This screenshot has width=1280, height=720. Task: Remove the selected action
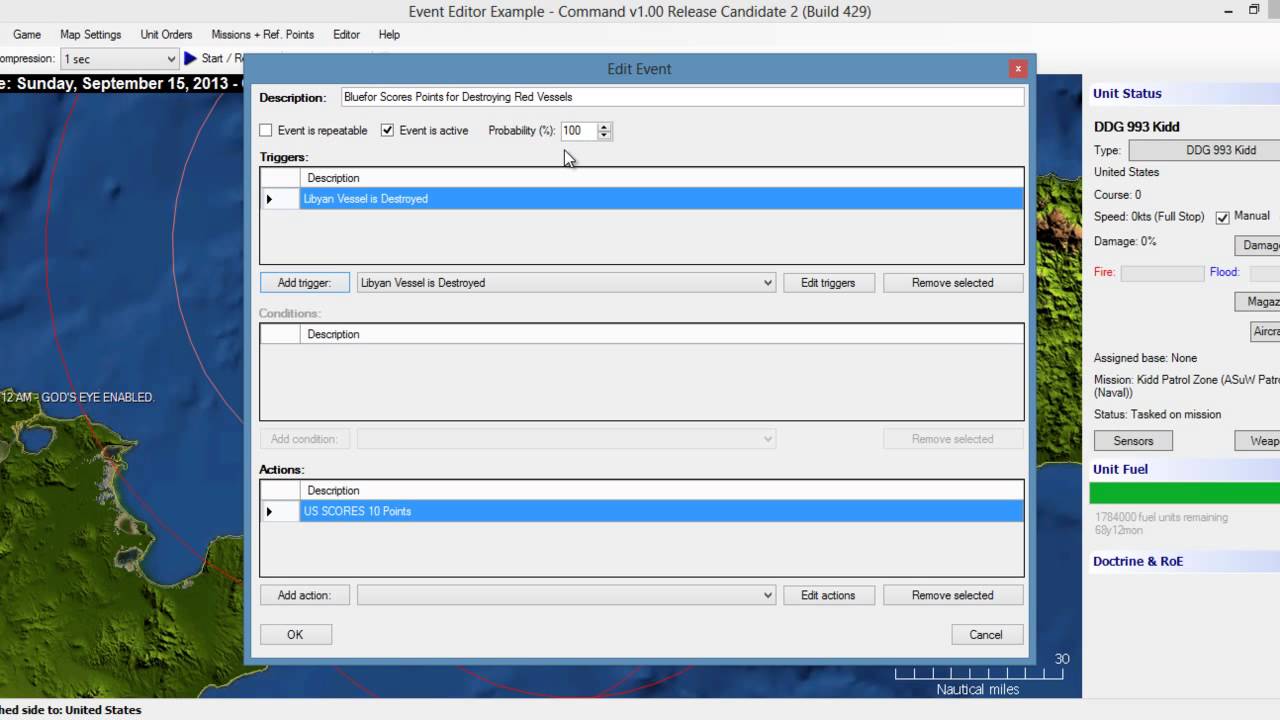952,595
